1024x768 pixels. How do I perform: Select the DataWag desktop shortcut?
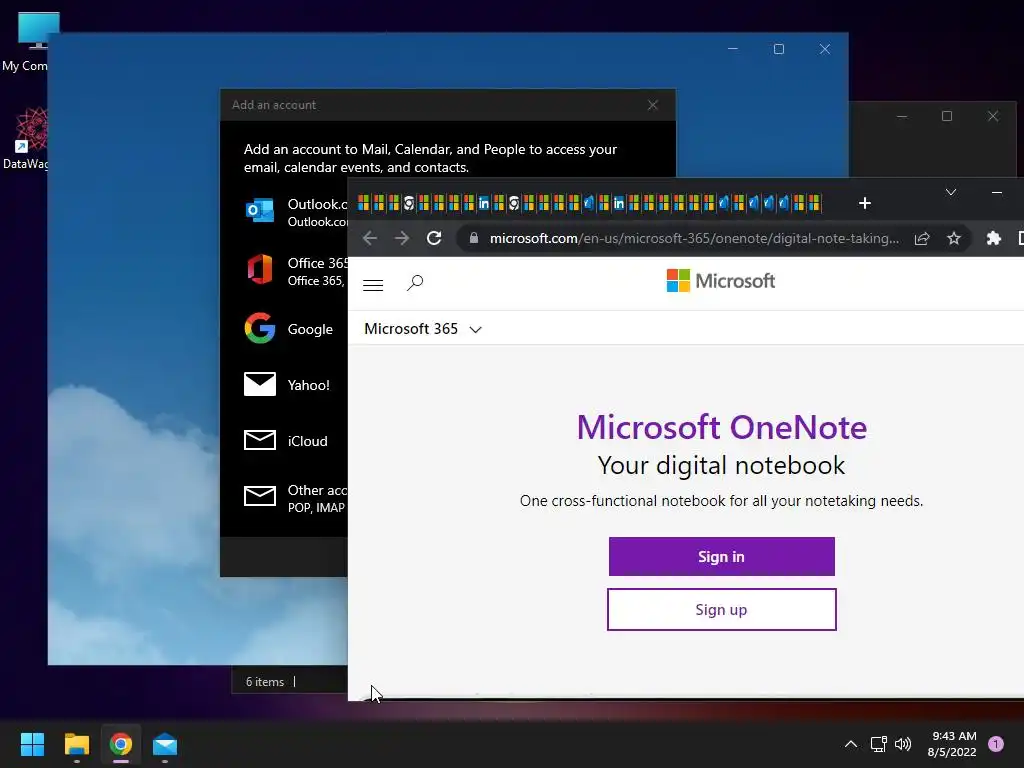(x=26, y=138)
